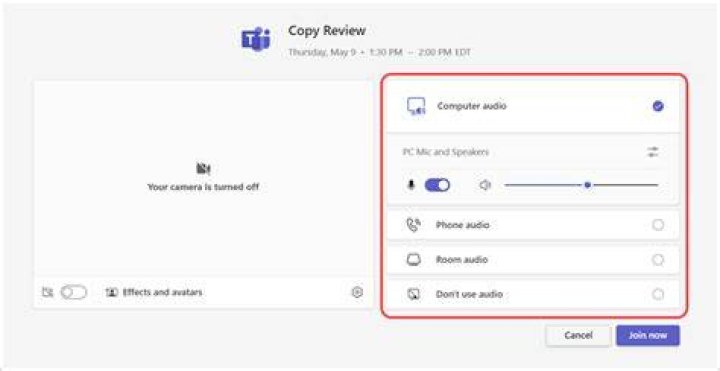Open the video settings gear icon
Image resolution: width=720 pixels, height=371 pixels.
tap(357, 292)
